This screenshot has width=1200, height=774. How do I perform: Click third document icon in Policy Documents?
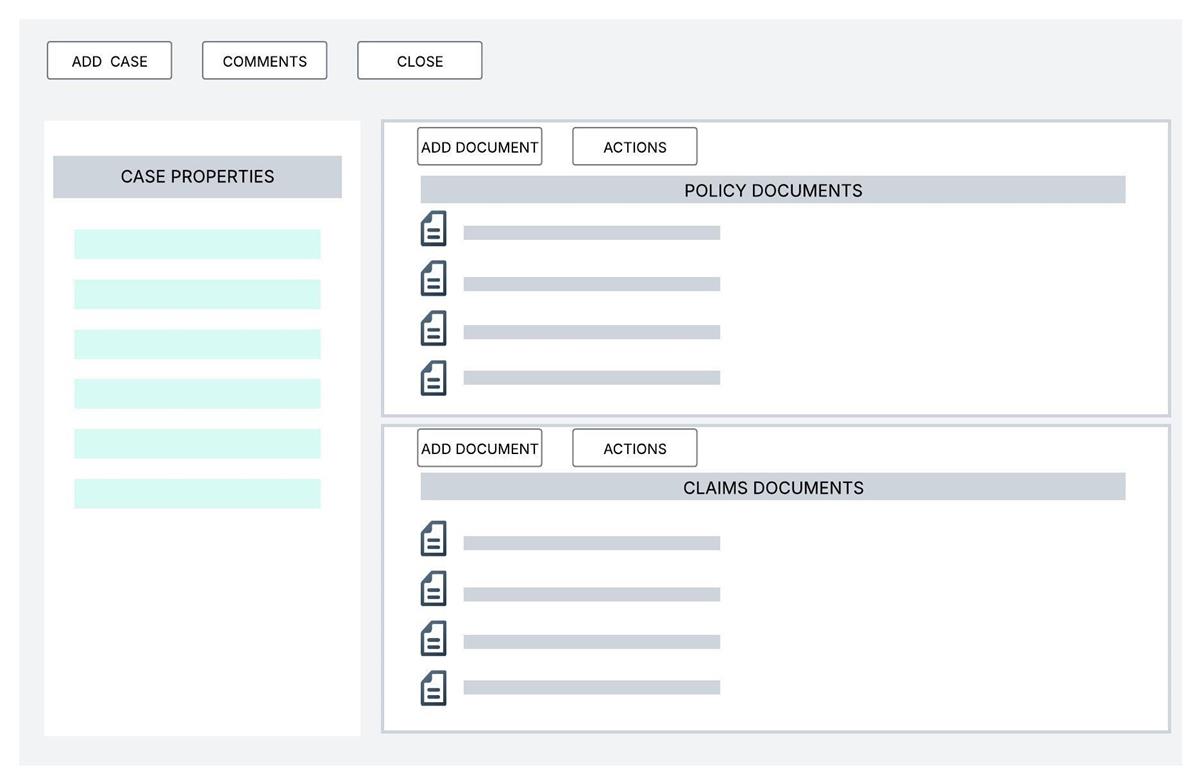tap(433, 329)
